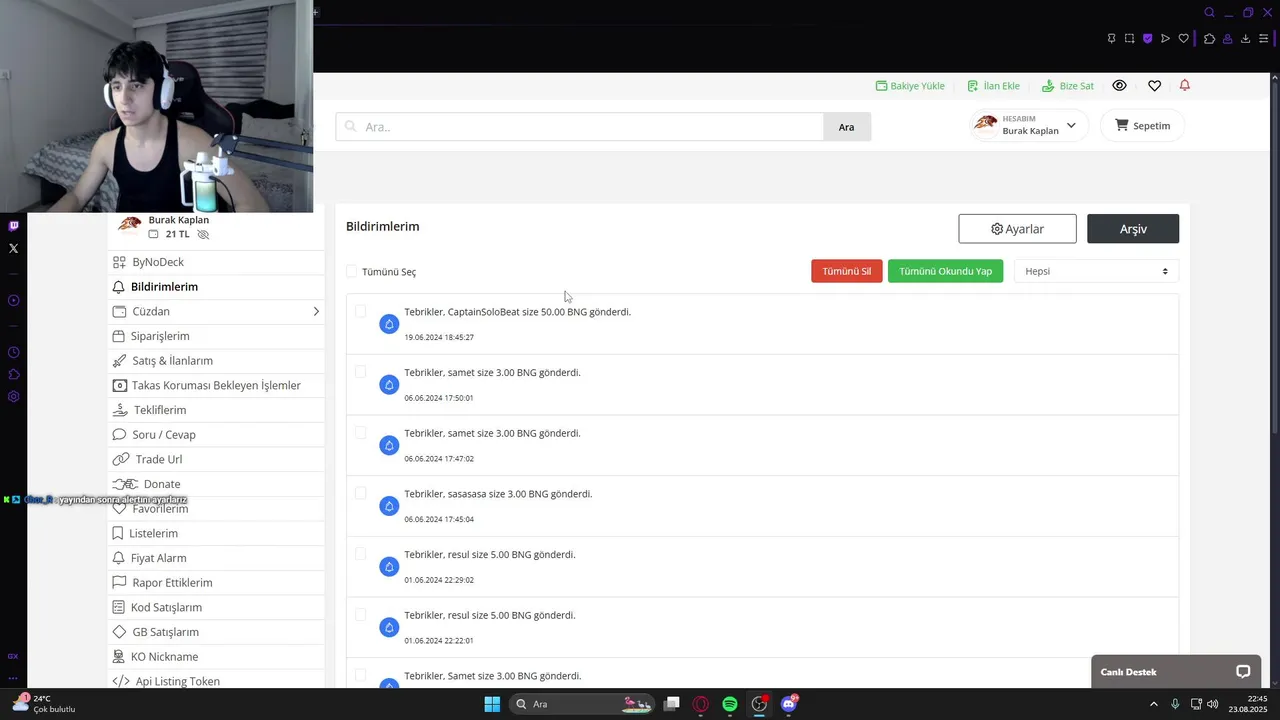Click the GX corner icon in sidebar
Viewport: 1280px width, 720px height.
[13, 656]
